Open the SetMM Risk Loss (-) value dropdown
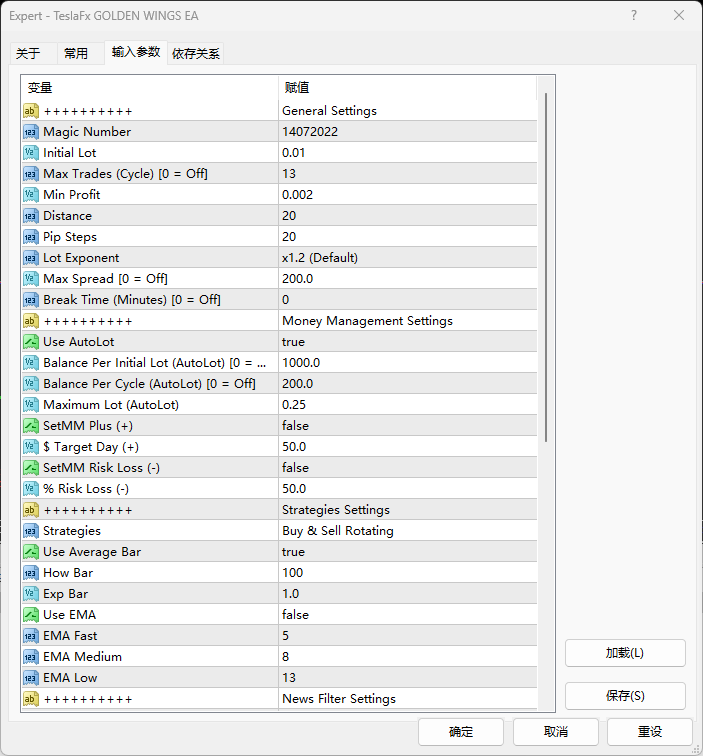Screen dimensions: 703x756 click(406, 468)
